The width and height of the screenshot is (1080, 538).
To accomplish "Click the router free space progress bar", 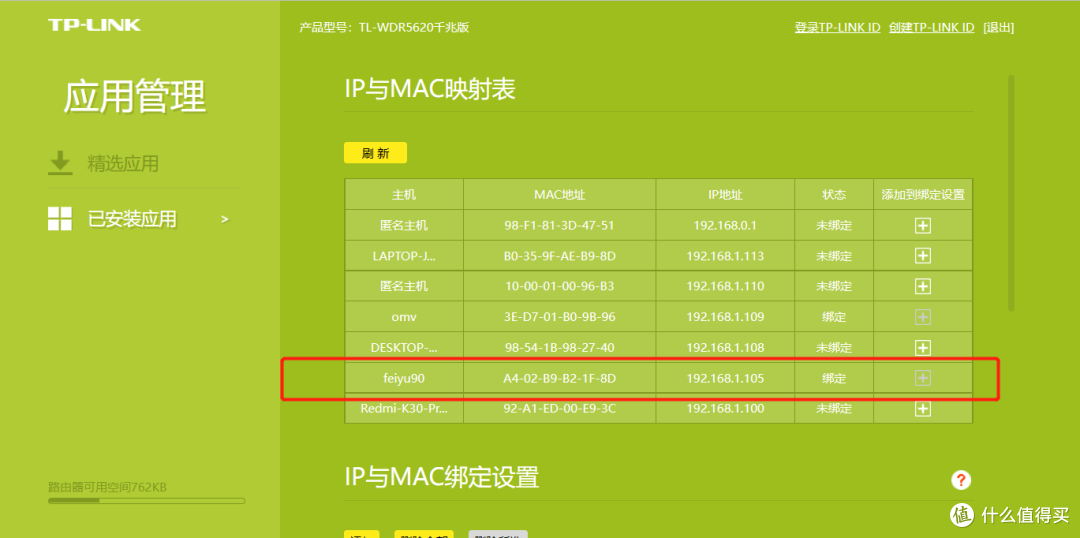I will point(146,501).
